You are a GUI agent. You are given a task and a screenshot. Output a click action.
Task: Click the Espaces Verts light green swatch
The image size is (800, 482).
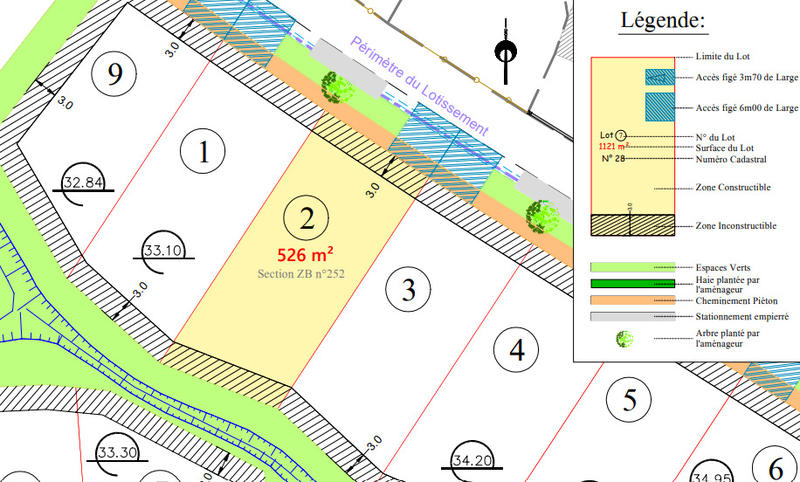(625, 268)
